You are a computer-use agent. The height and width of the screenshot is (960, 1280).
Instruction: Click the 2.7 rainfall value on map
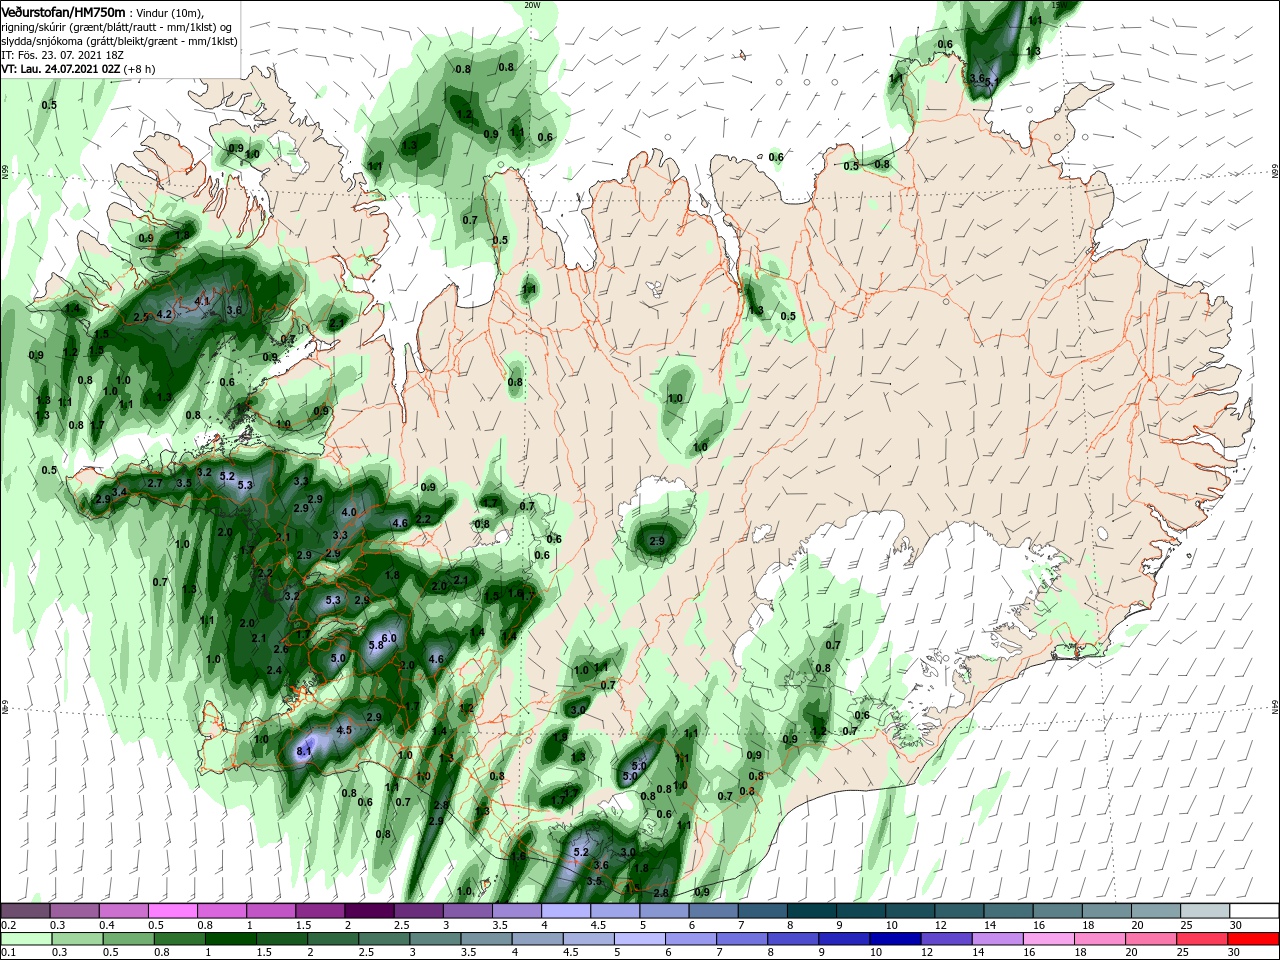[155, 483]
